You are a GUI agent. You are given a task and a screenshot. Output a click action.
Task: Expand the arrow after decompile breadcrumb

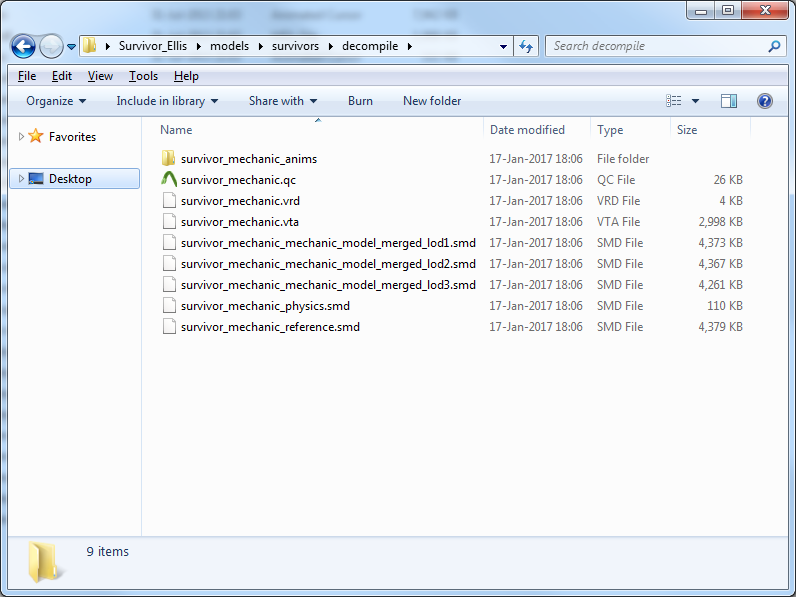(410, 46)
